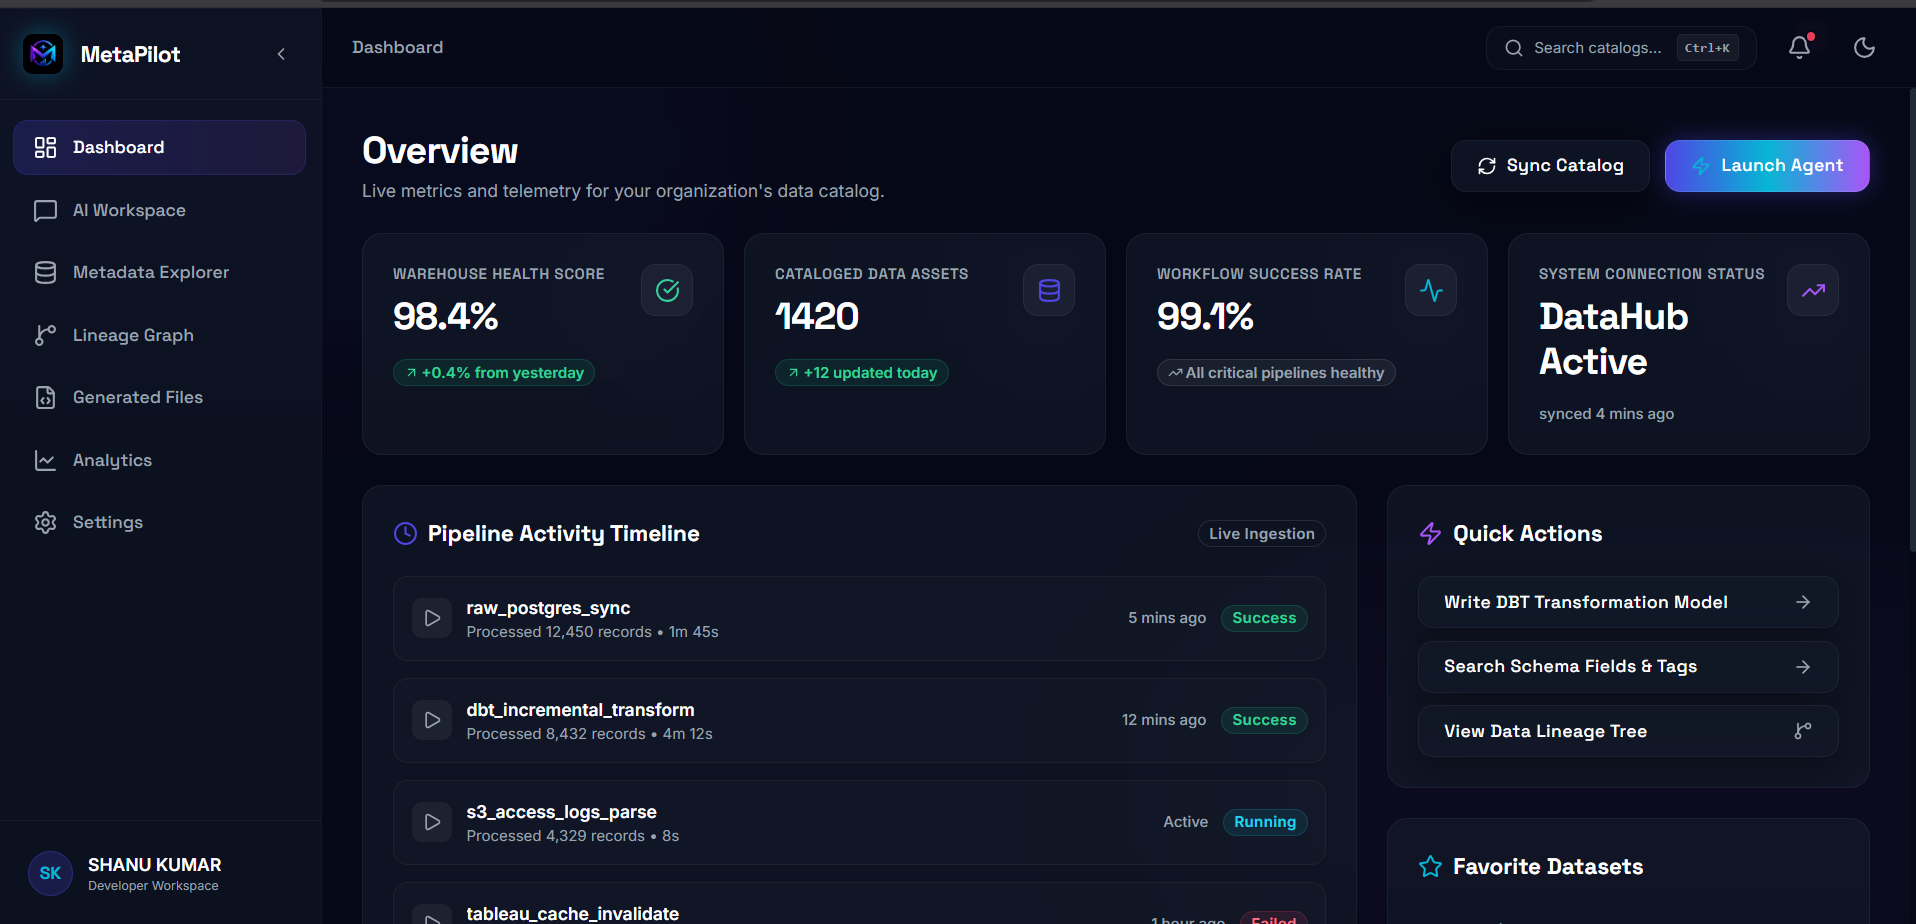Screen dimensions: 1916x924
Task: Click the Favorite Datasets star icon
Action: point(1430,867)
